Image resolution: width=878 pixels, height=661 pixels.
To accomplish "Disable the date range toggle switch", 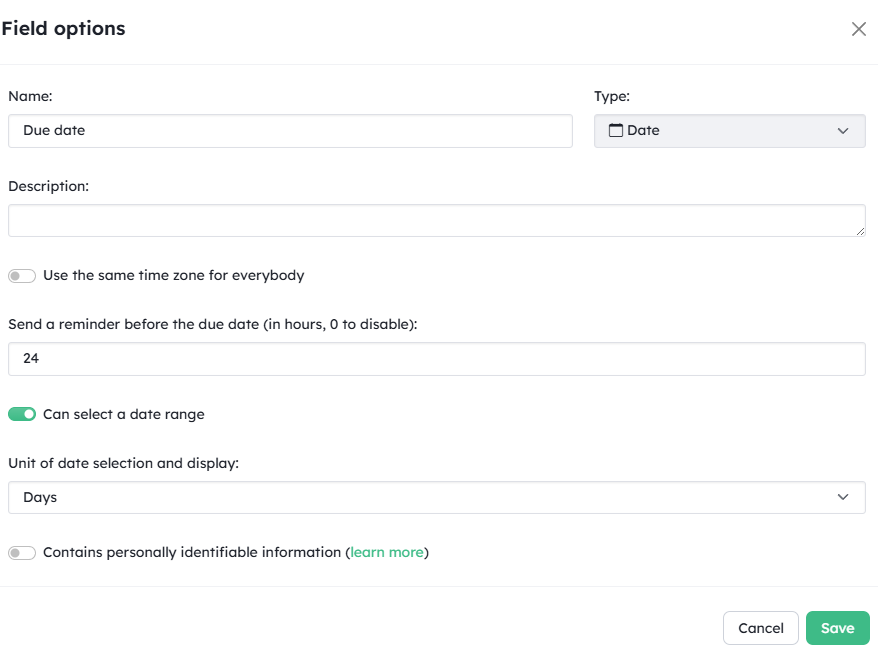I will click(22, 414).
